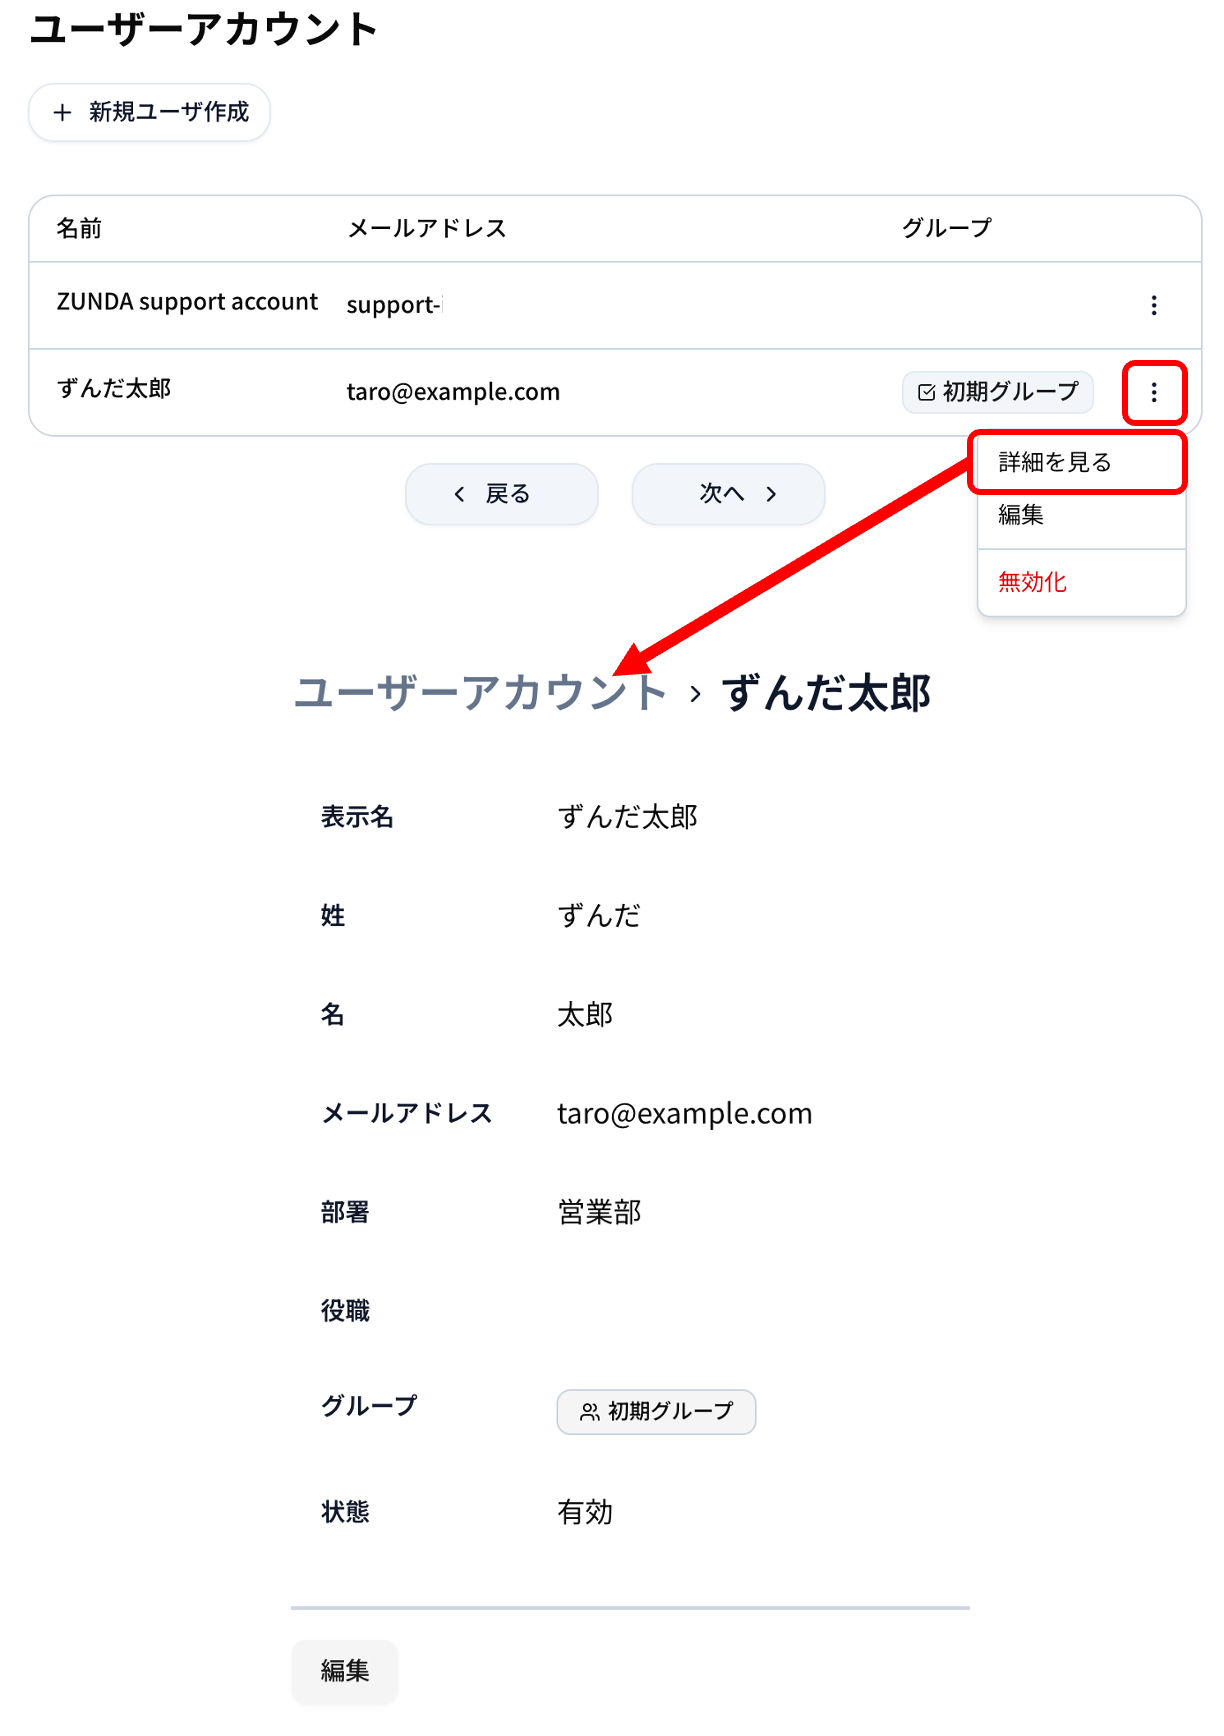The image size is (1224, 1736).
Task: Click the right chevron in 次へ button
Action: (771, 494)
